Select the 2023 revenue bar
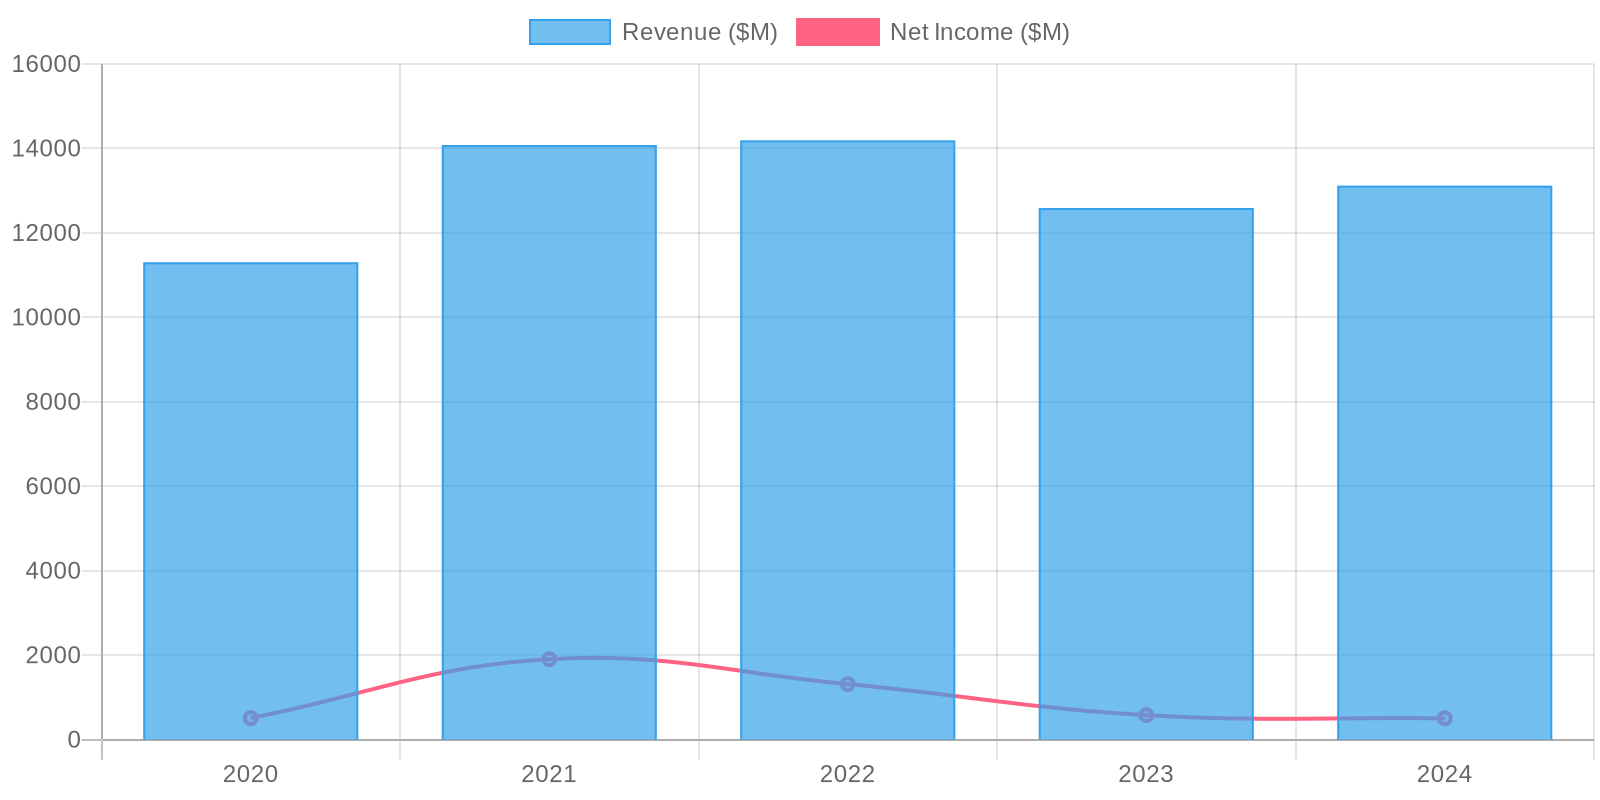 [x=1146, y=450]
